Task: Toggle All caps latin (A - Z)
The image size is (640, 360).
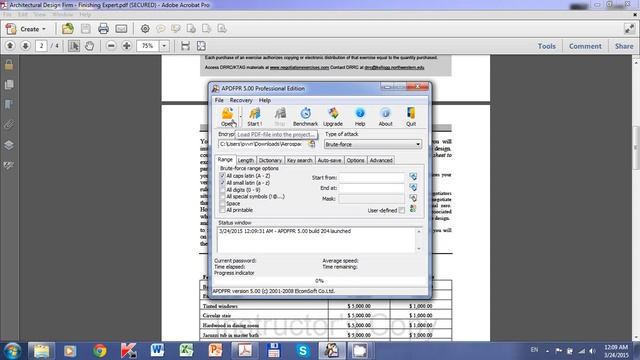Action: point(222,176)
